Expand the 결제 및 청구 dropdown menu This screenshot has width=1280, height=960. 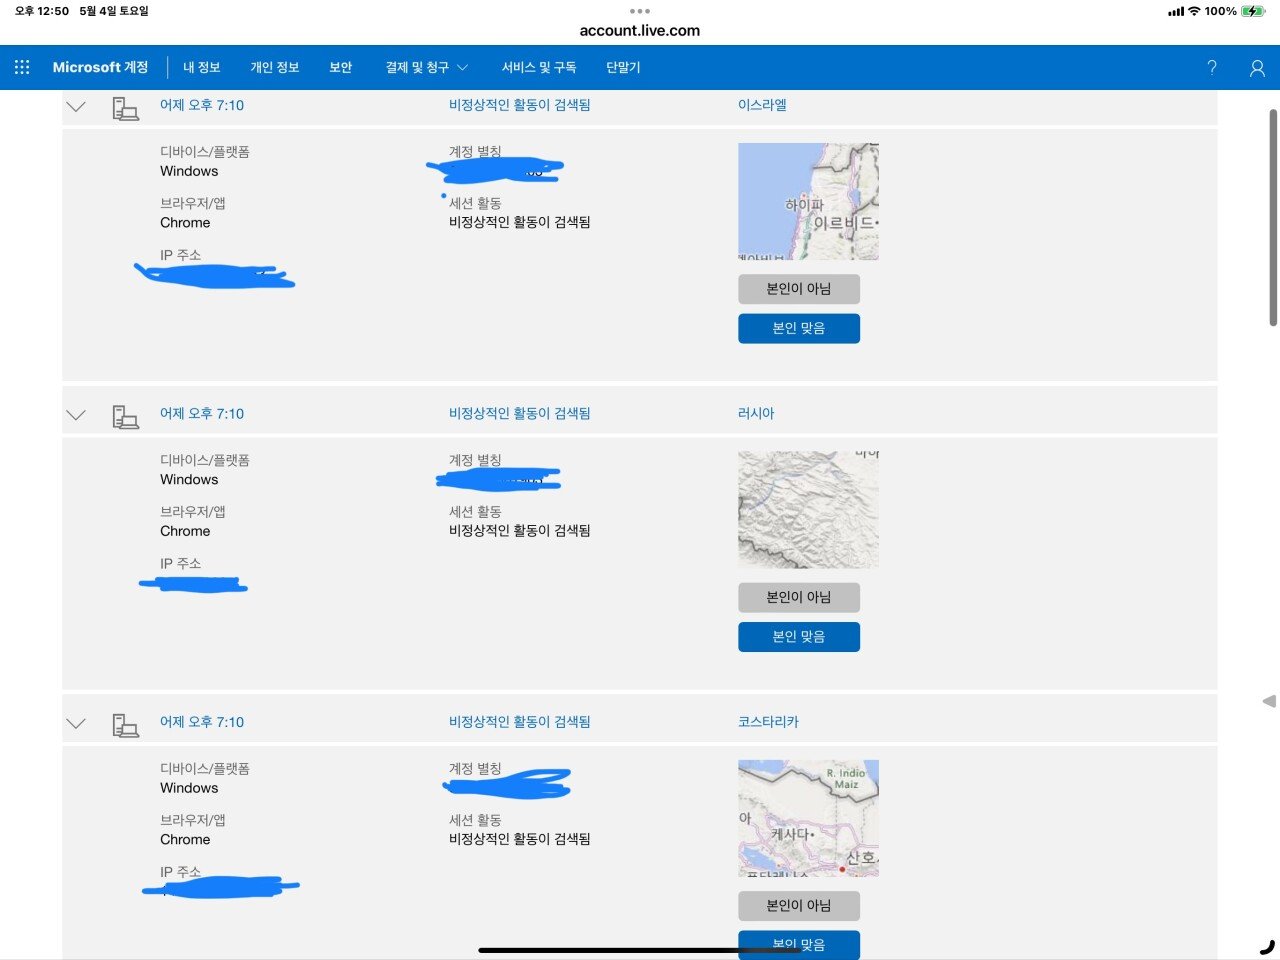coord(427,67)
